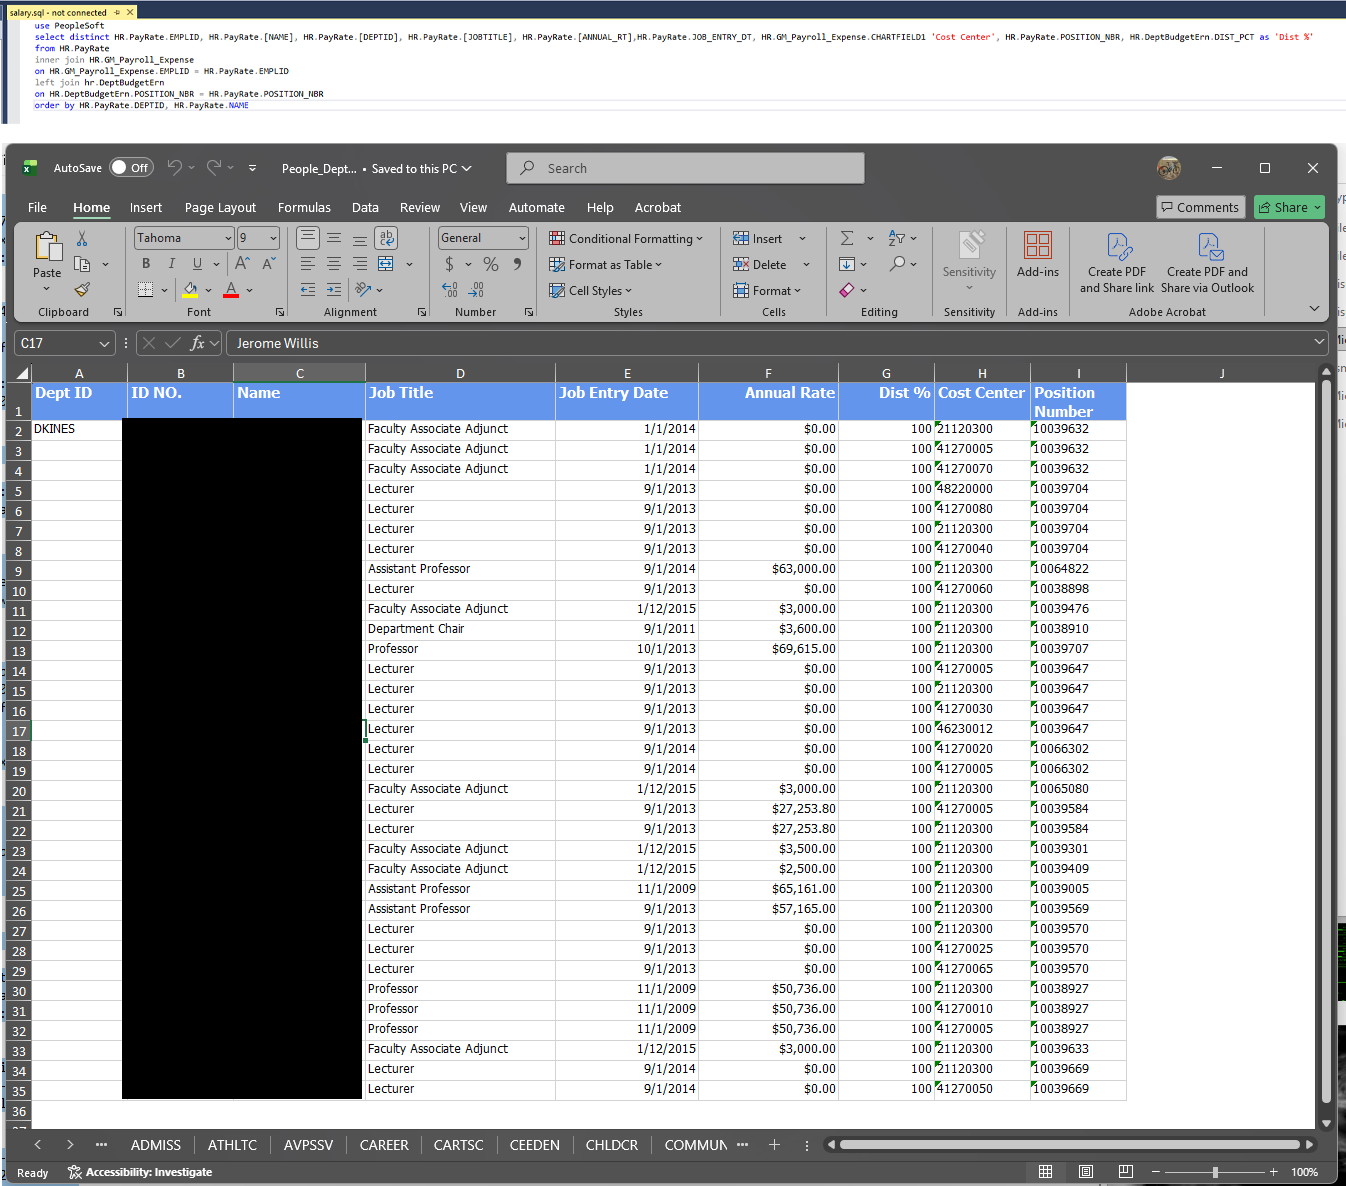The image size is (1346, 1186).
Task: Expand Format as Table menu
Action: point(606,264)
